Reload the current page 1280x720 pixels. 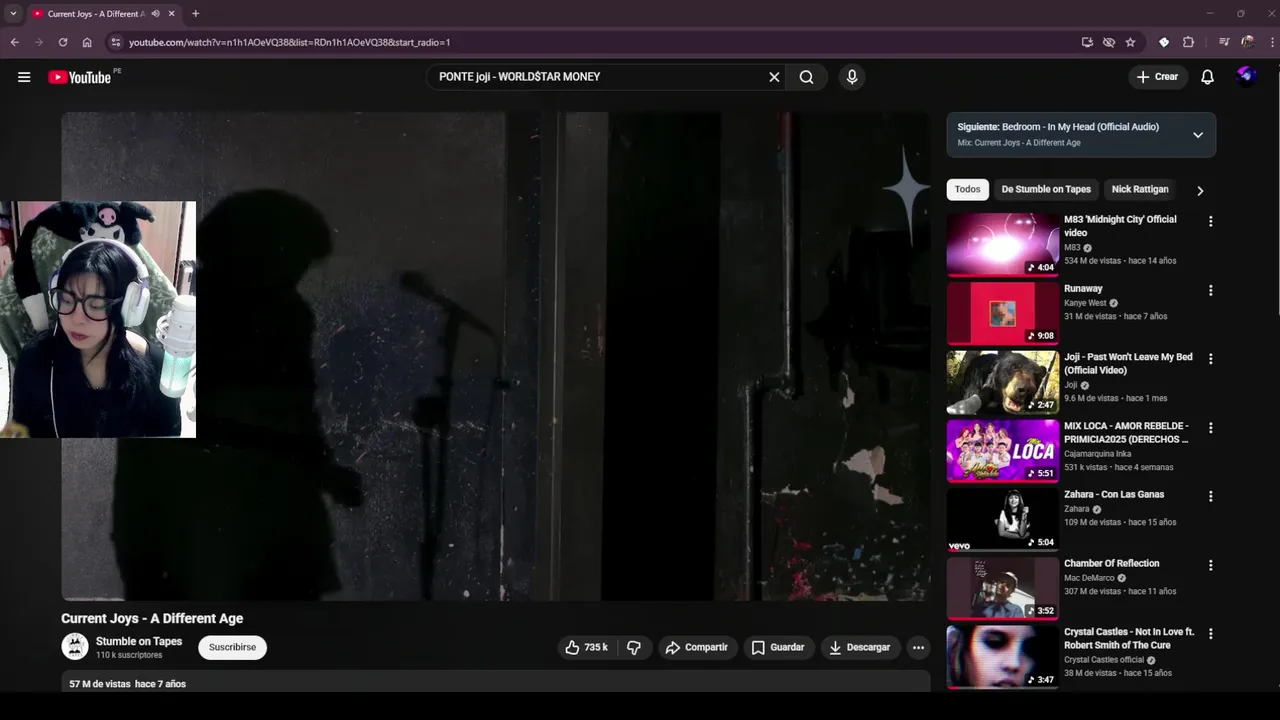pos(63,42)
